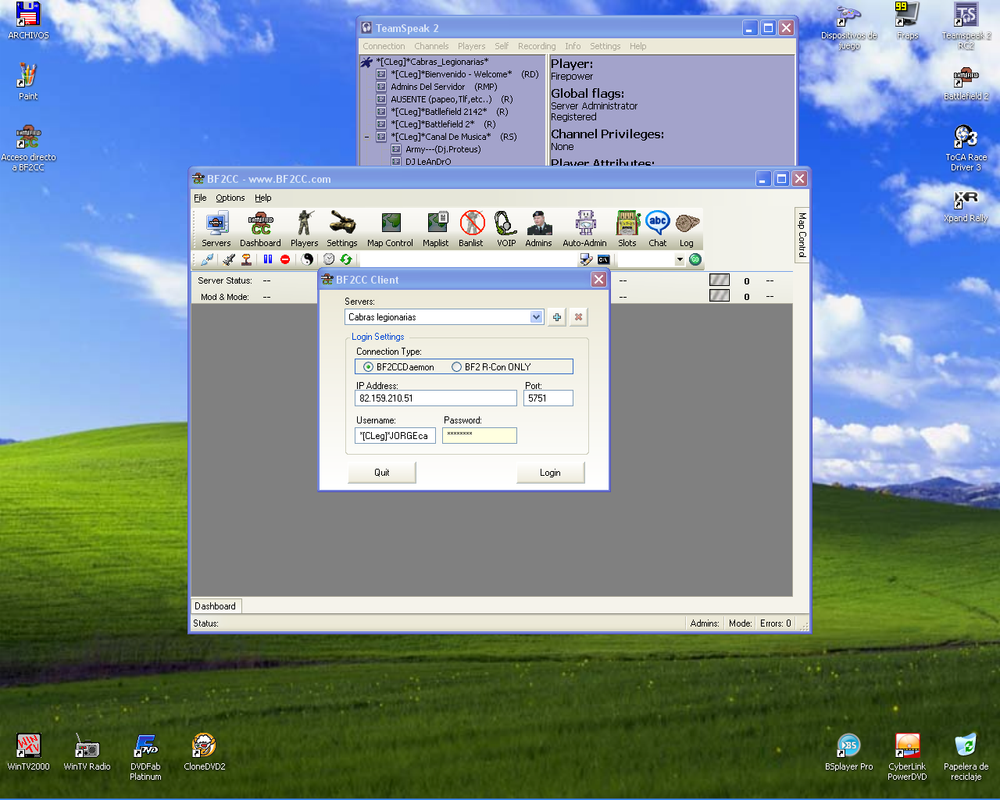Delete server with the red X icon
Image resolution: width=1000 pixels, height=800 pixels.
point(578,317)
